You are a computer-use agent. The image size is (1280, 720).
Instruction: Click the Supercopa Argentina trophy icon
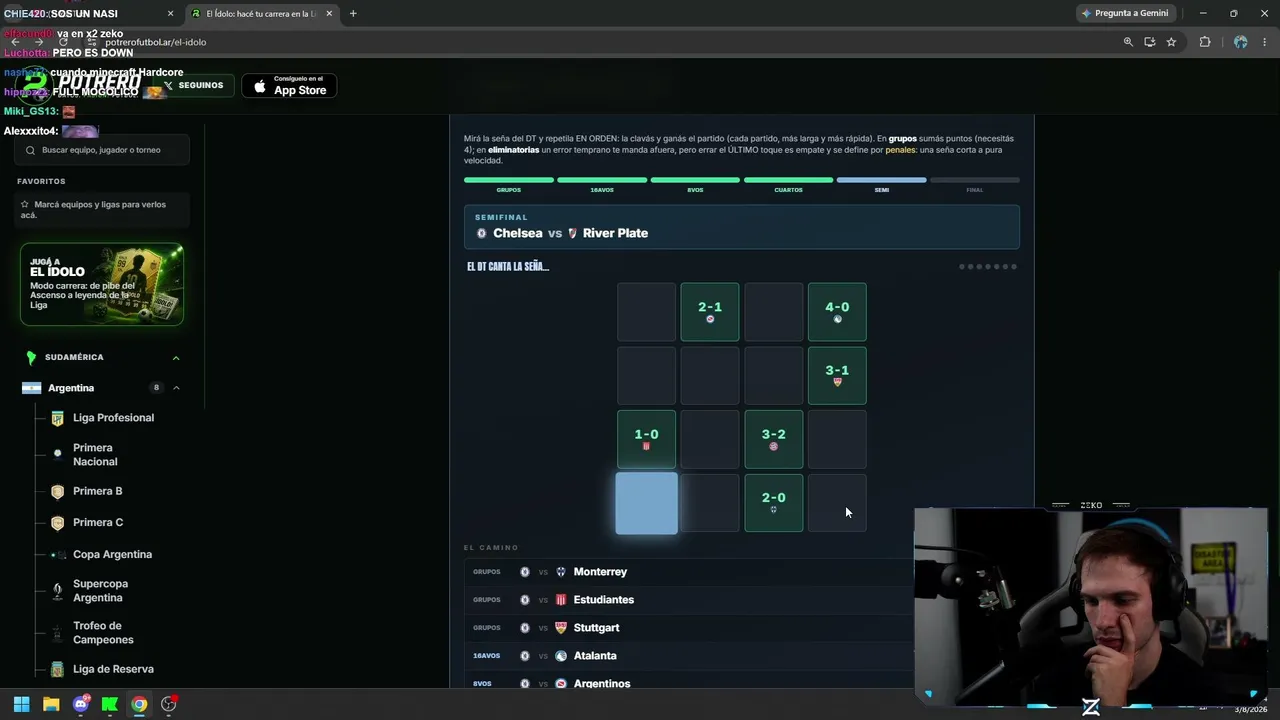point(57,591)
